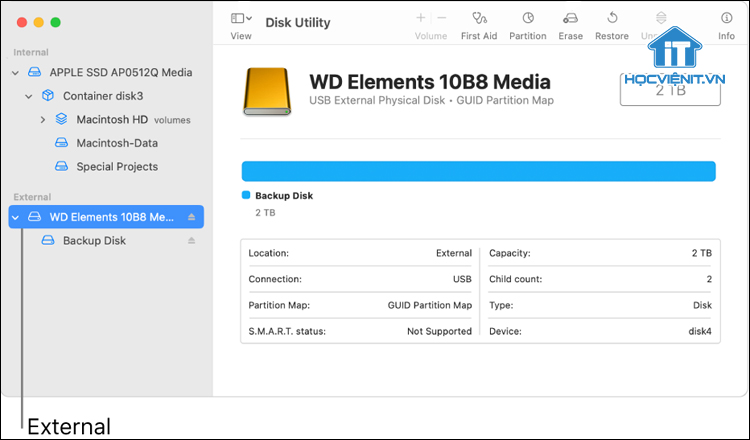Image resolution: width=750 pixels, height=440 pixels.
Task: Select WD Elements 10B8 Me... in sidebar
Action: pos(106,217)
